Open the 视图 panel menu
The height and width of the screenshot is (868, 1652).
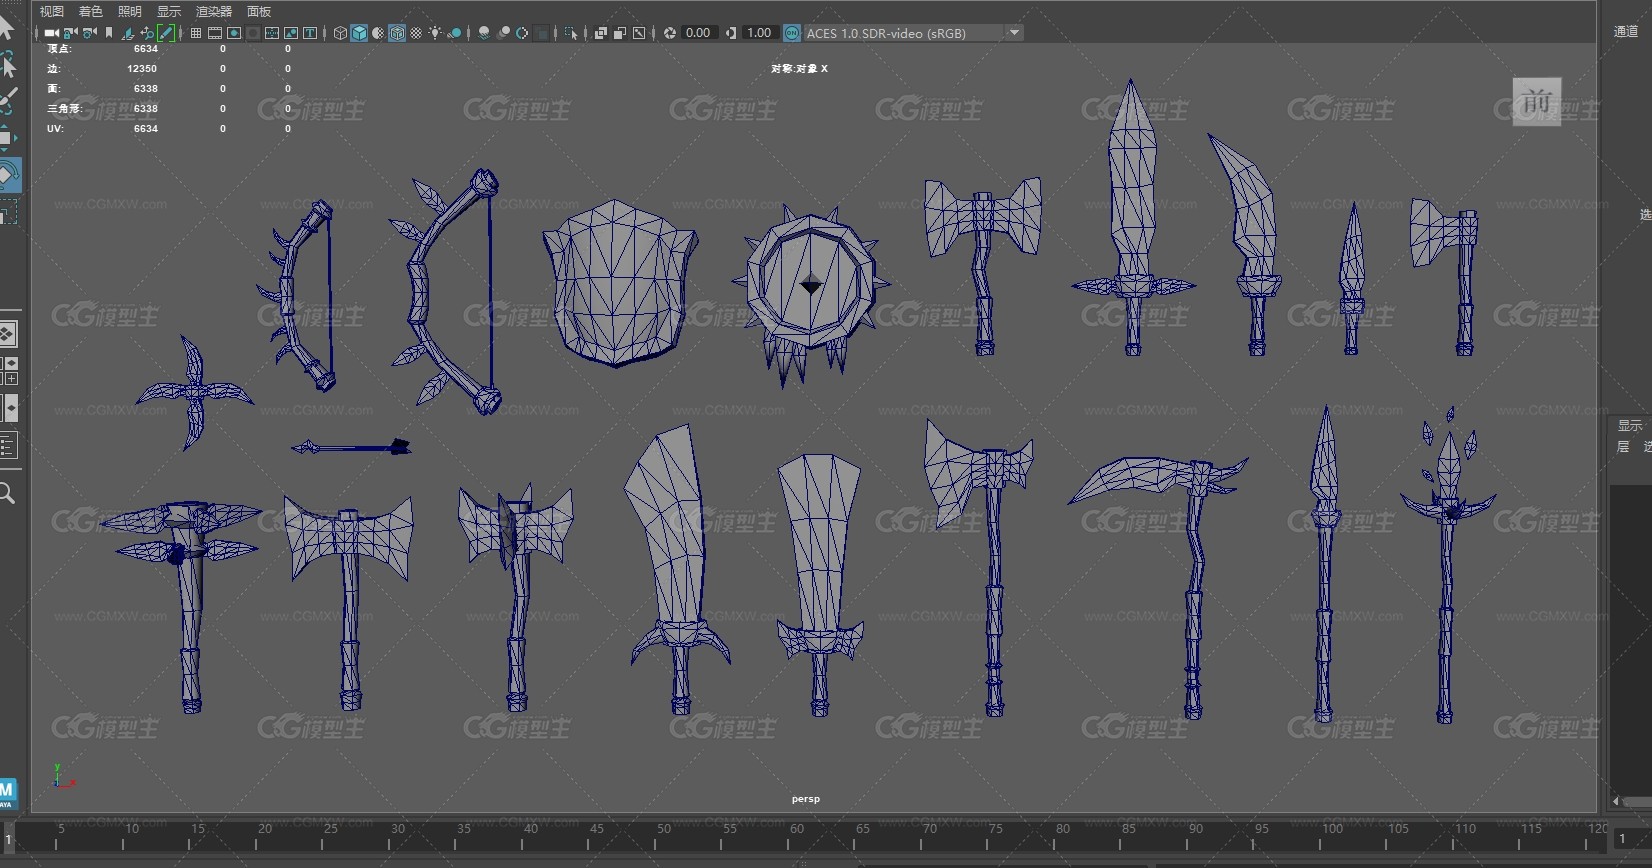pos(51,11)
